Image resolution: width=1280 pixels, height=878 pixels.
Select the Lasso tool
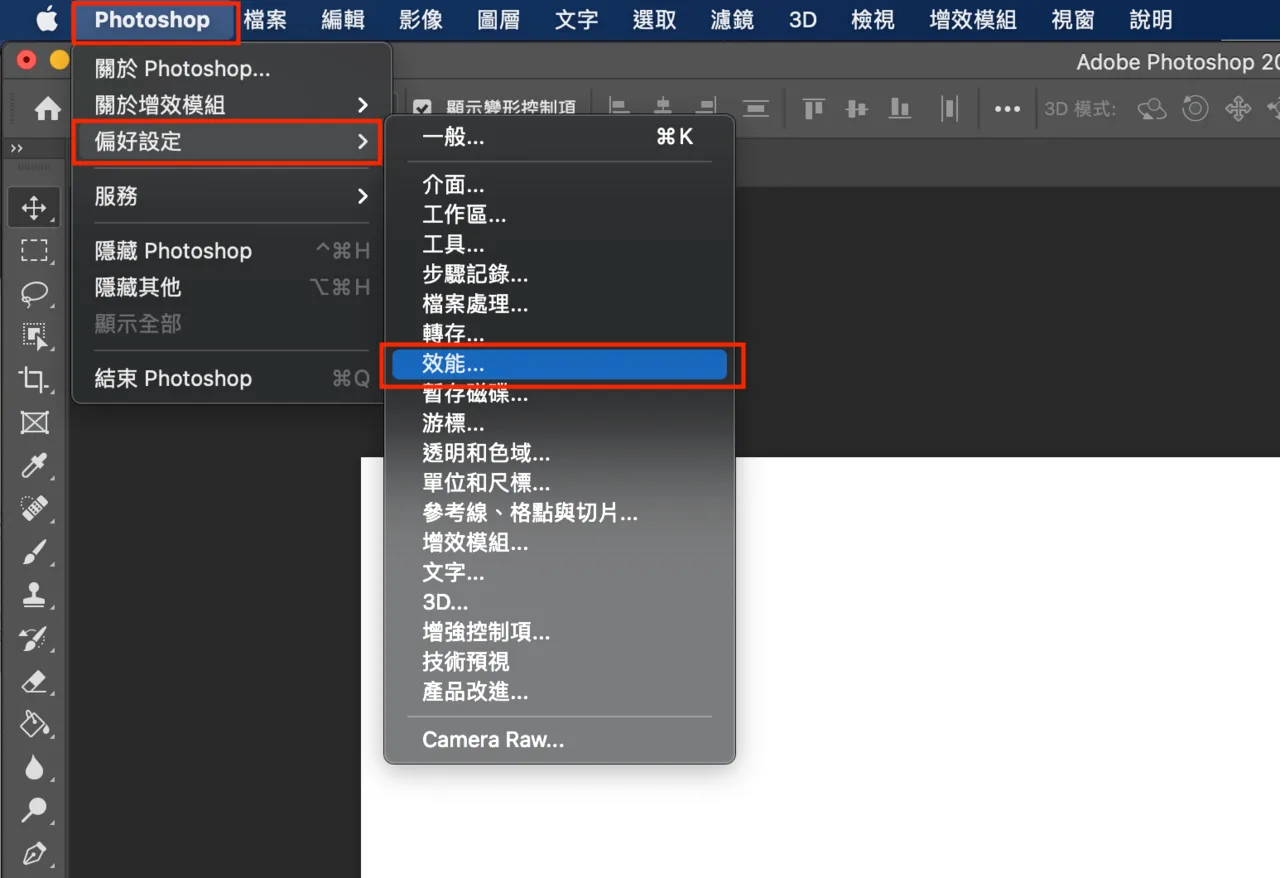coord(35,294)
